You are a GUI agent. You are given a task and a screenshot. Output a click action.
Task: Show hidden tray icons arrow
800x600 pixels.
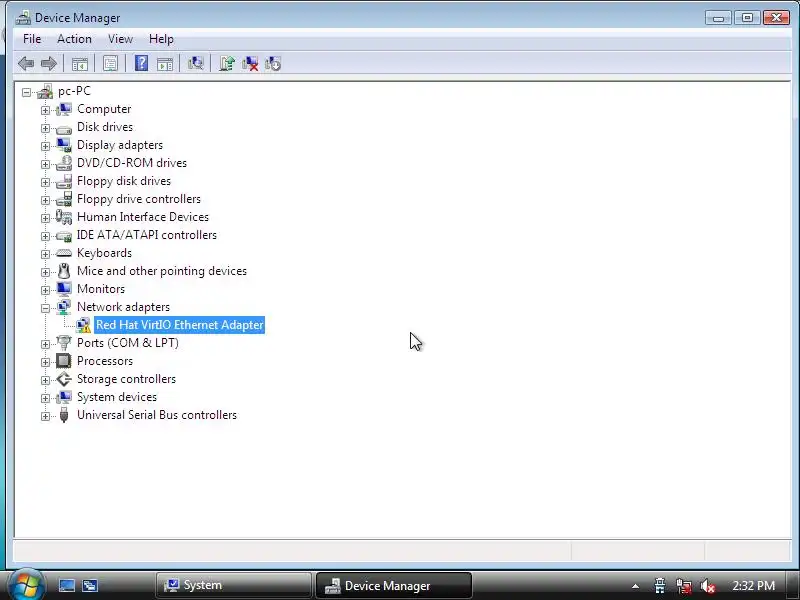[x=635, y=586]
